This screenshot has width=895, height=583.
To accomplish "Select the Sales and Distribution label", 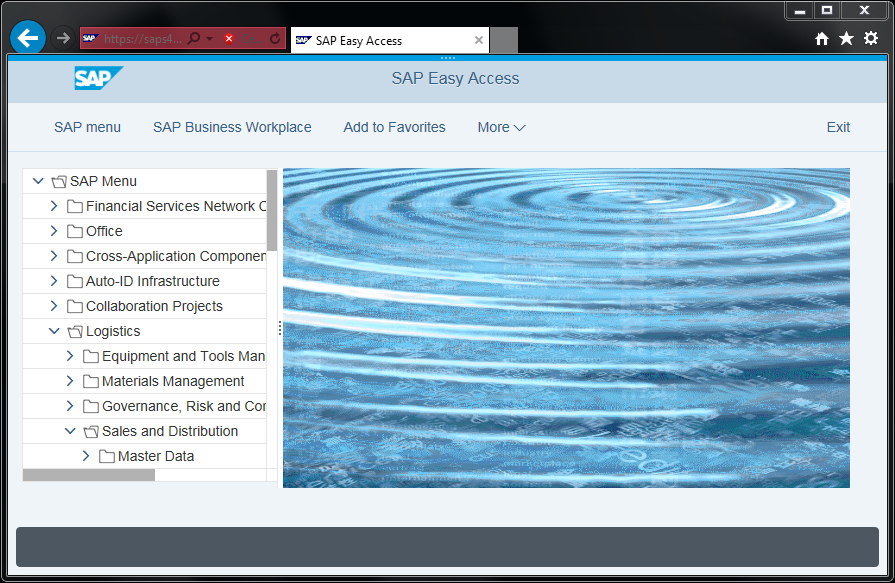I will tap(170, 431).
